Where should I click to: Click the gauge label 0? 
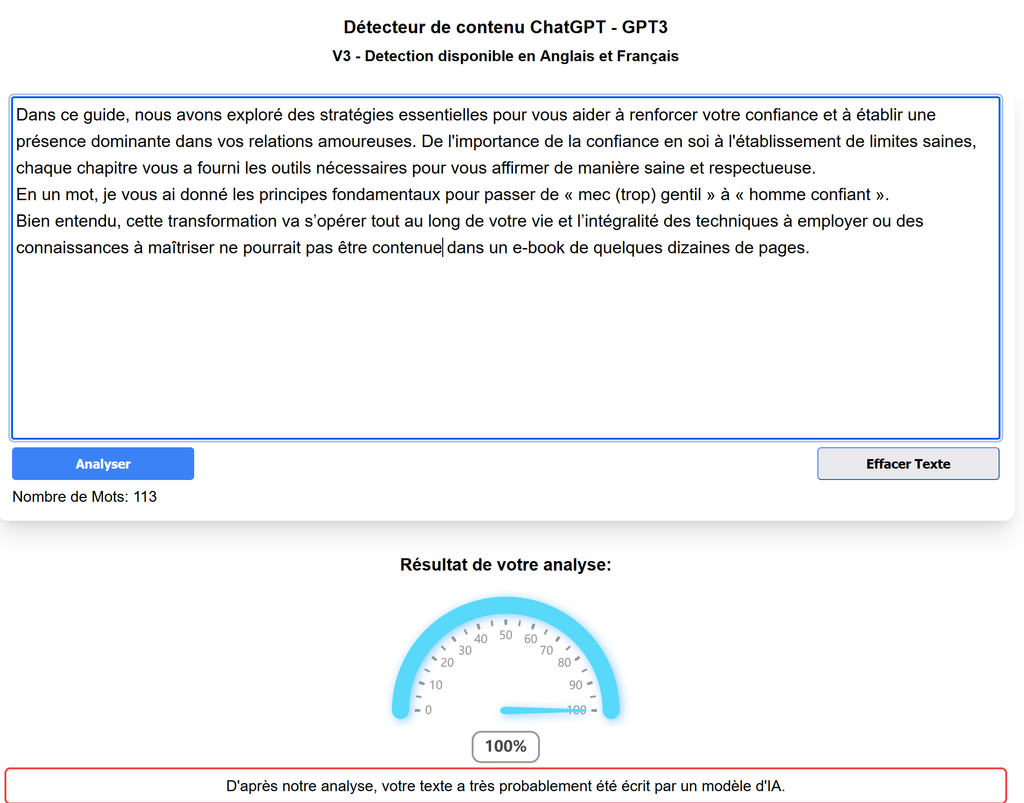tap(428, 710)
